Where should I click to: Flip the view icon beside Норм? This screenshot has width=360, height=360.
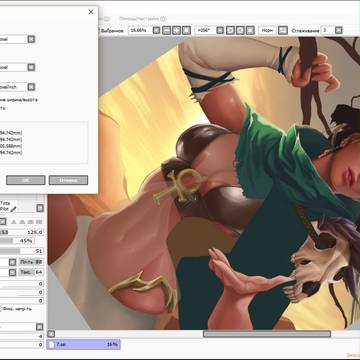coord(283,30)
